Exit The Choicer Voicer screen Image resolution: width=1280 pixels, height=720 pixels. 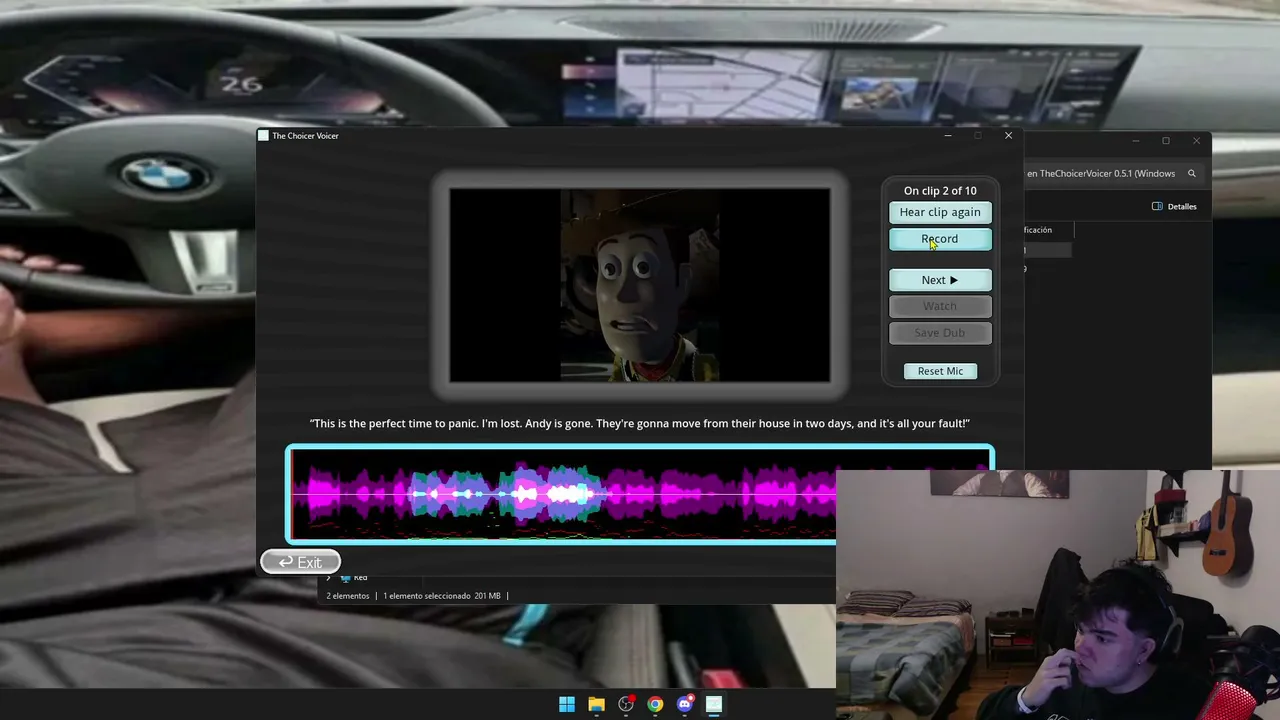point(300,562)
